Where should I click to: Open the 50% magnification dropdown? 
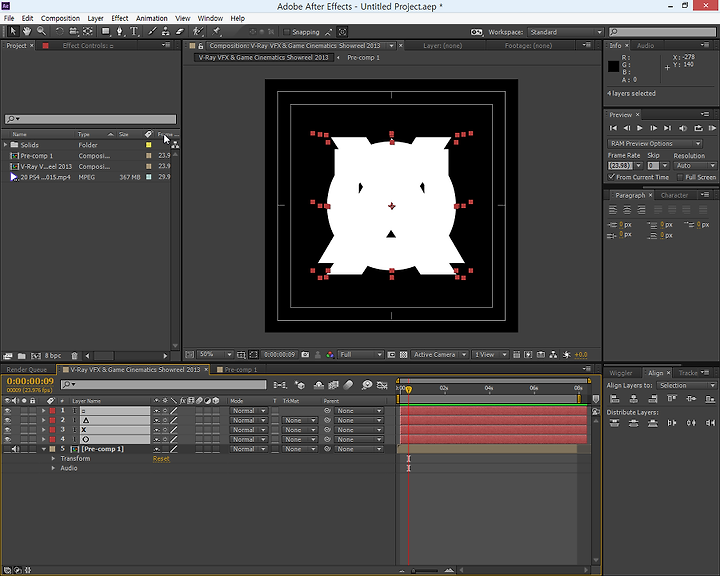(215, 355)
